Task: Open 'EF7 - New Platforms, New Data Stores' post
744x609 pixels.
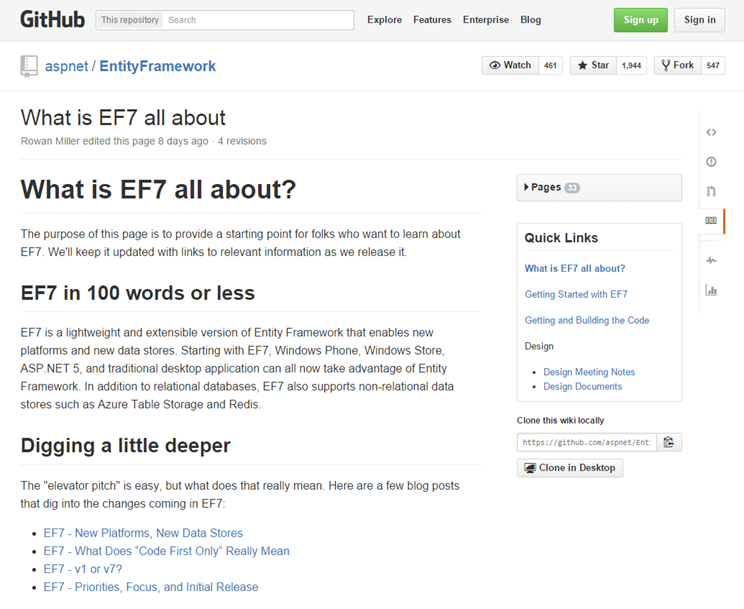Action: [x=143, y=533]
